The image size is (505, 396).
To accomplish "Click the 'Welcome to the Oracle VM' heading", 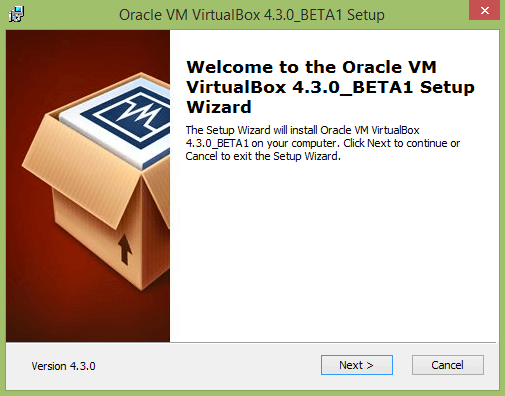I will coord(311,67).
